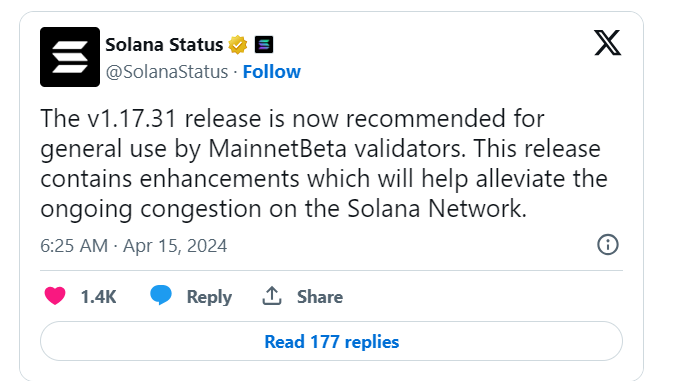Screen dimensions: 673x392
Task: Click the tweet info circle icon
Action: (x=608, y=245)
